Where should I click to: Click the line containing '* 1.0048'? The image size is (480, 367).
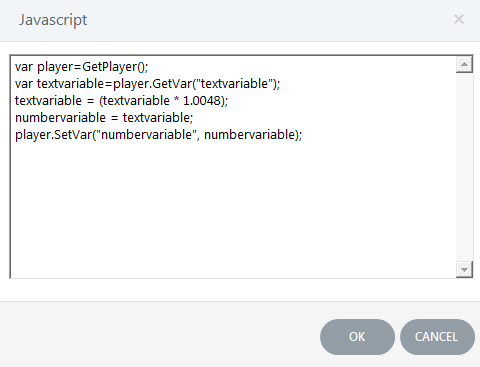(x=121, y=101)
